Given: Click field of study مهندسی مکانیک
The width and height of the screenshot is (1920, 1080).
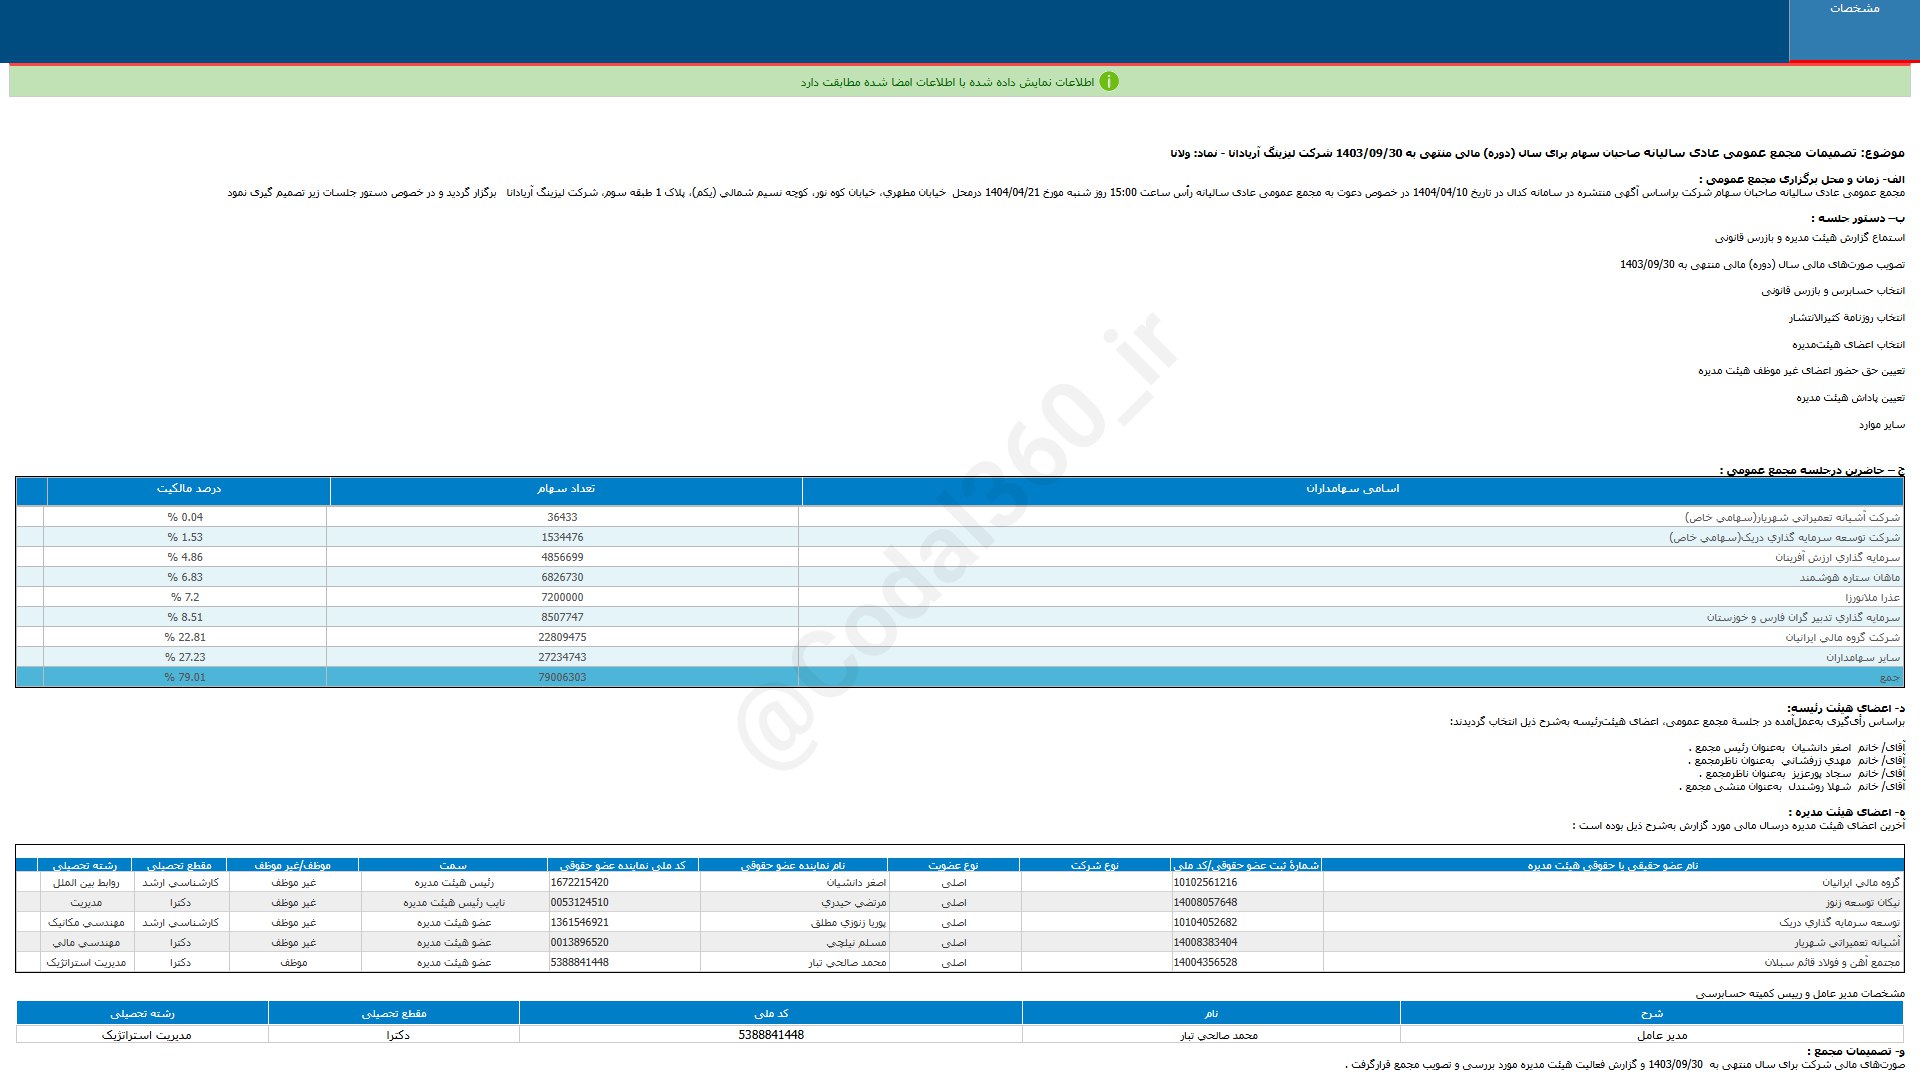Looking at the screenshot, I should tap(86, 922).
